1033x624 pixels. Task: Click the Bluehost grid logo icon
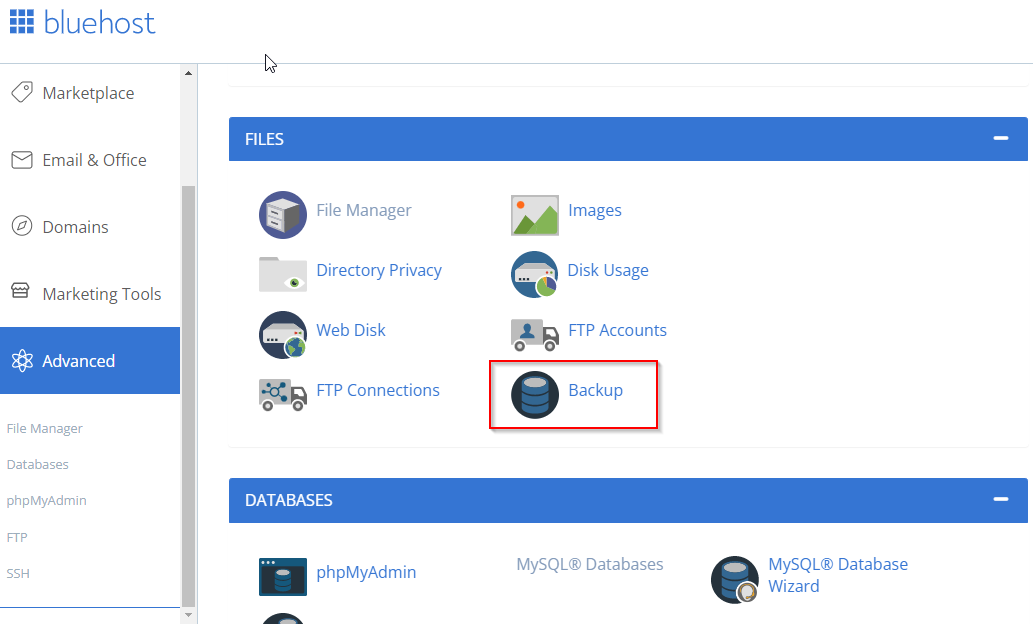(22, 22)
